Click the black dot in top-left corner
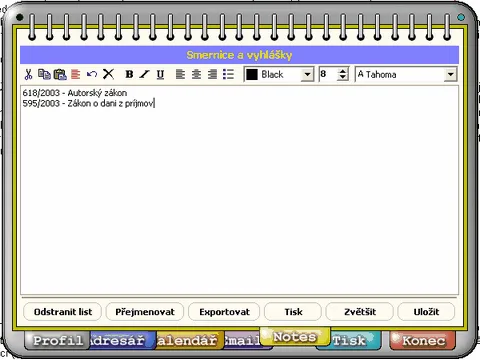 [19, 17]
